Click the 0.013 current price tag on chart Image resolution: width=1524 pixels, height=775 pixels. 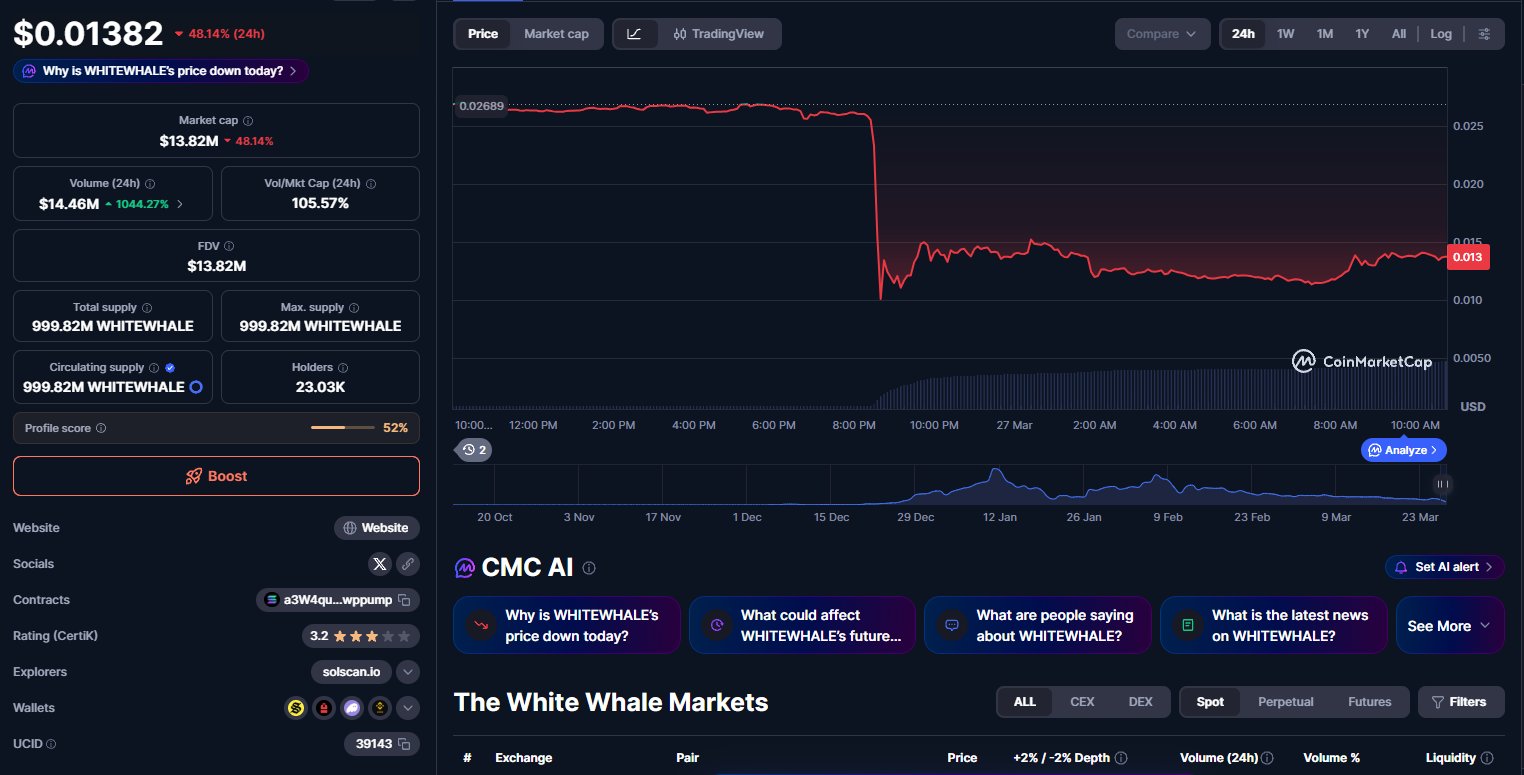(1468, 257)
